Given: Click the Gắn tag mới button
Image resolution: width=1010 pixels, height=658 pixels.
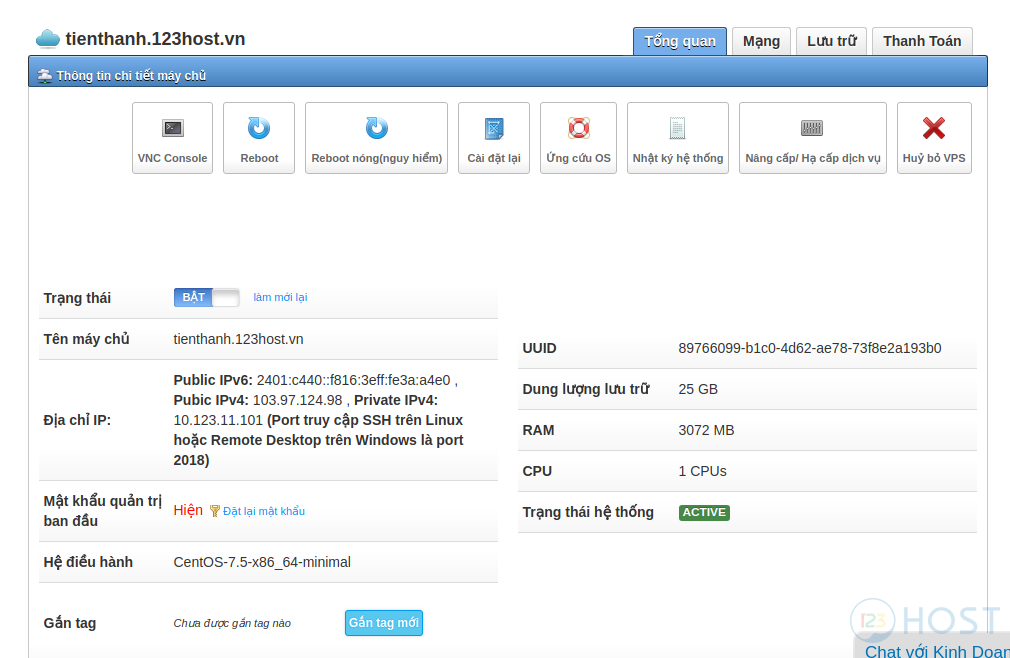Looking at the screenshot, I should point(384,623).
